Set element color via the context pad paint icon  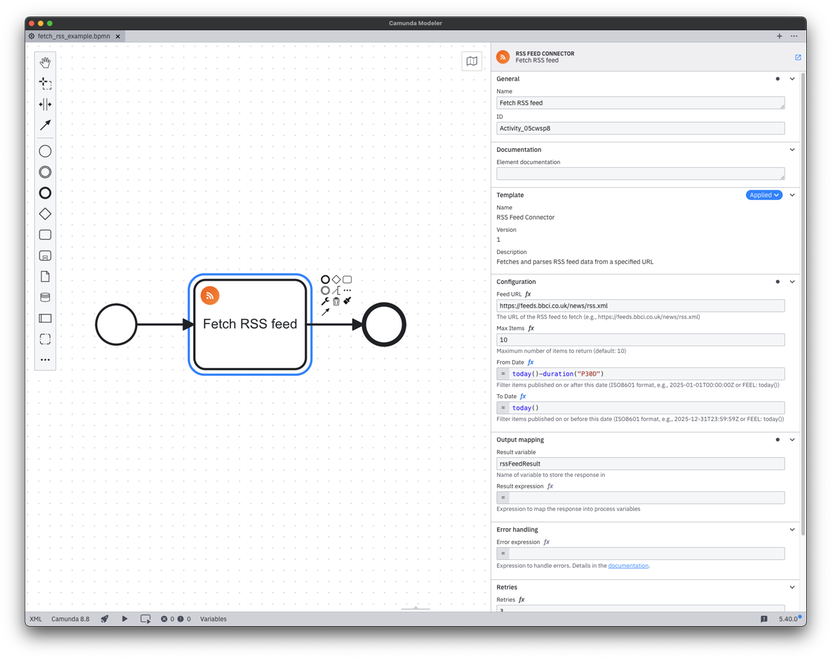tap(347, 301)
